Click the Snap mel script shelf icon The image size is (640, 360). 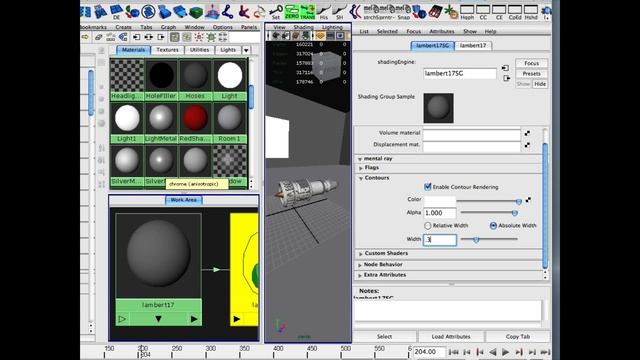point(403,11)
